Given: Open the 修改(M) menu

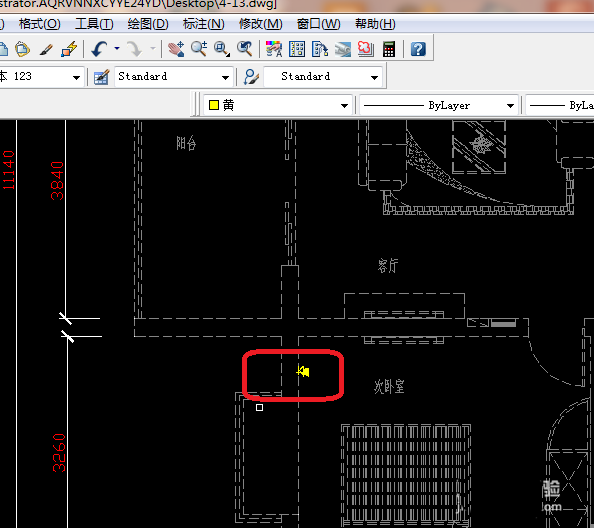Looking at the screenshot, I should coord(261,24).
